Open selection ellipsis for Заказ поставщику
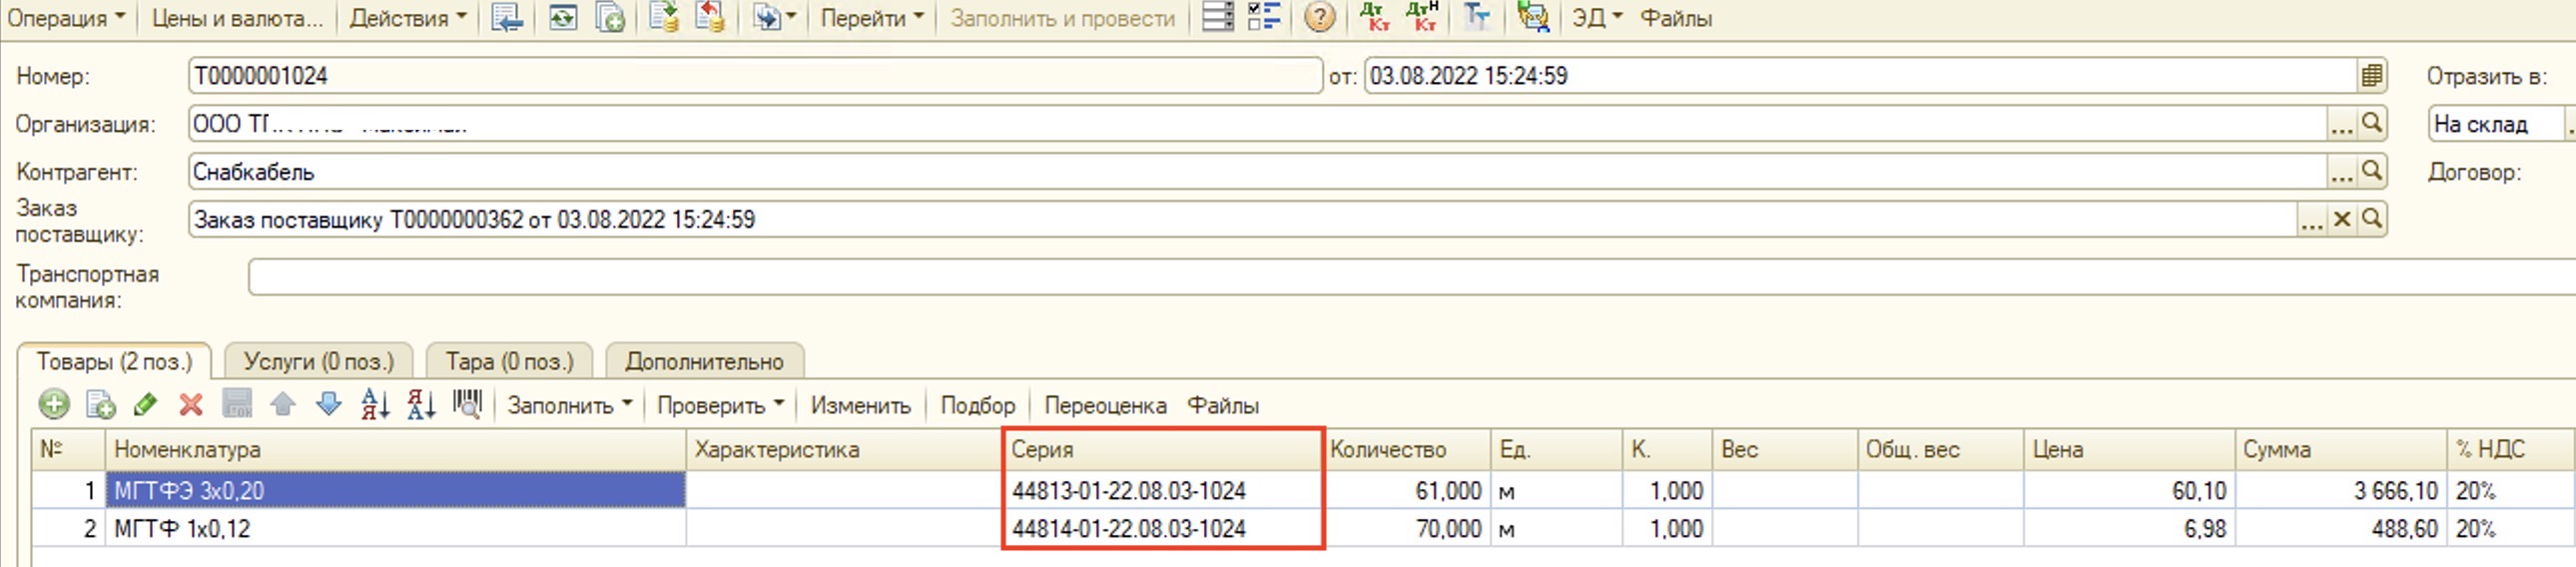2576x567 pixels. click(2312, 219)
